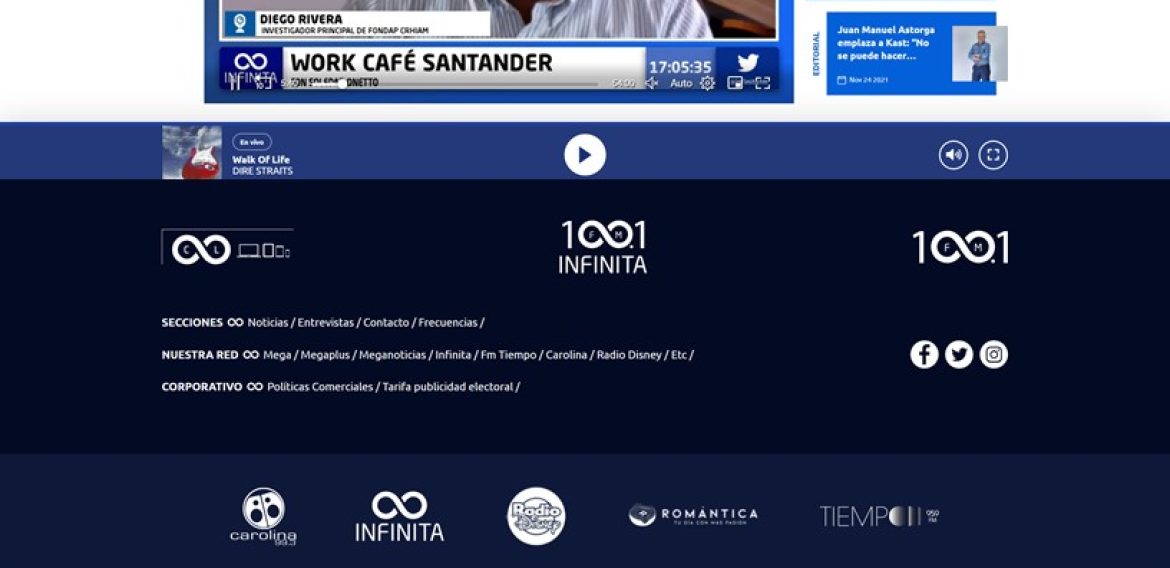Open the Auto quality selector
The width and height of the screenshot is (1170, 568).
(681, 84)
